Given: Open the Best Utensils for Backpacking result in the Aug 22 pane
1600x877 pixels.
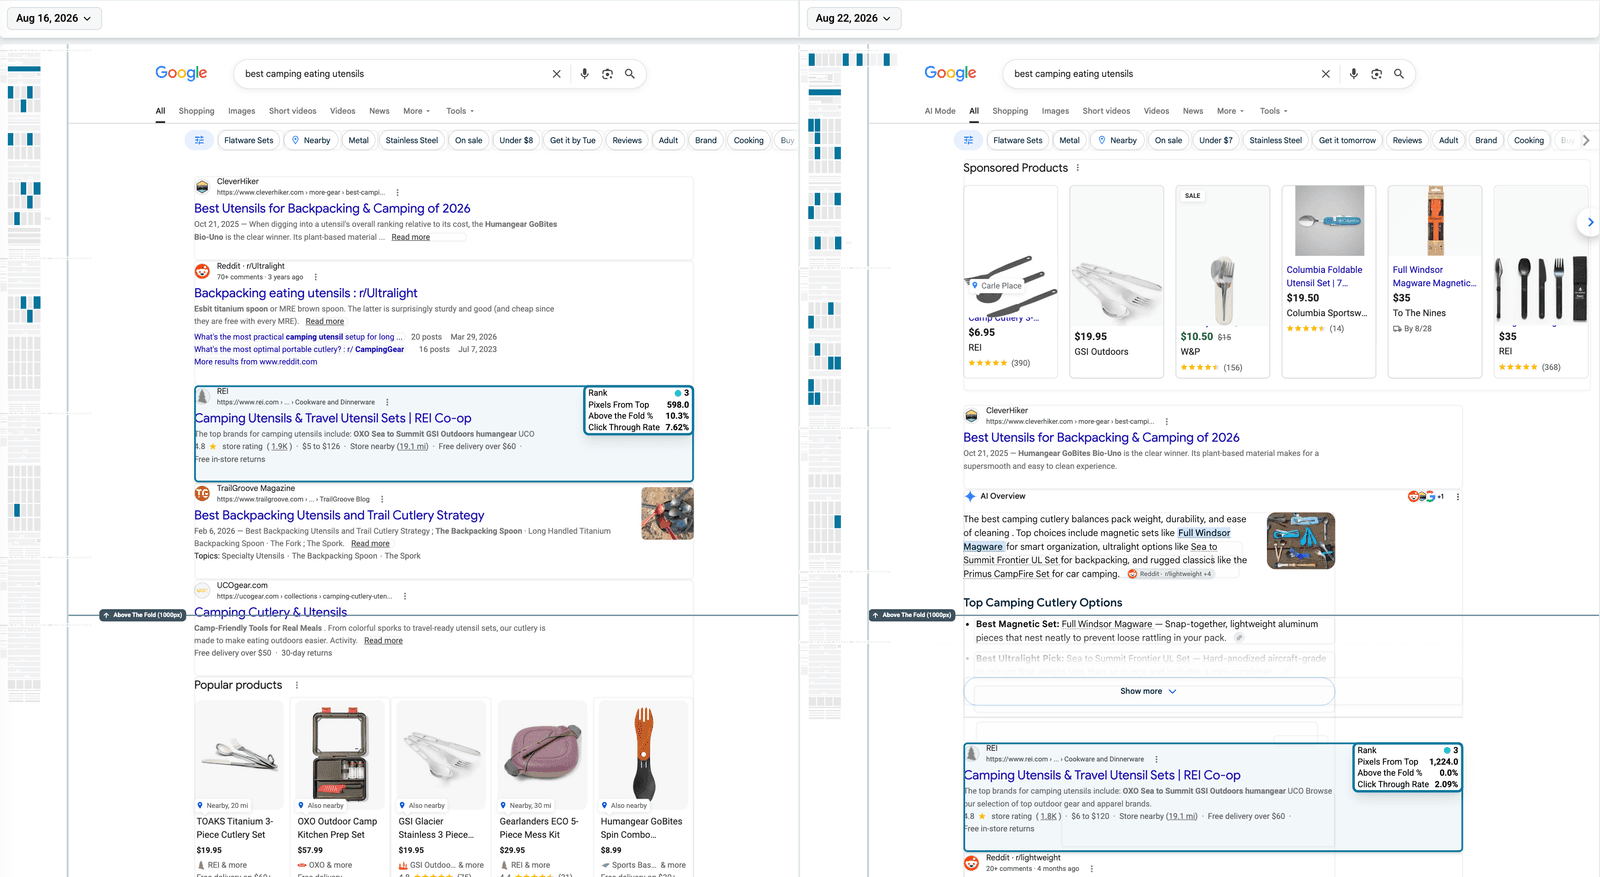Looking at the screenshot, I should pos(1101,437).
